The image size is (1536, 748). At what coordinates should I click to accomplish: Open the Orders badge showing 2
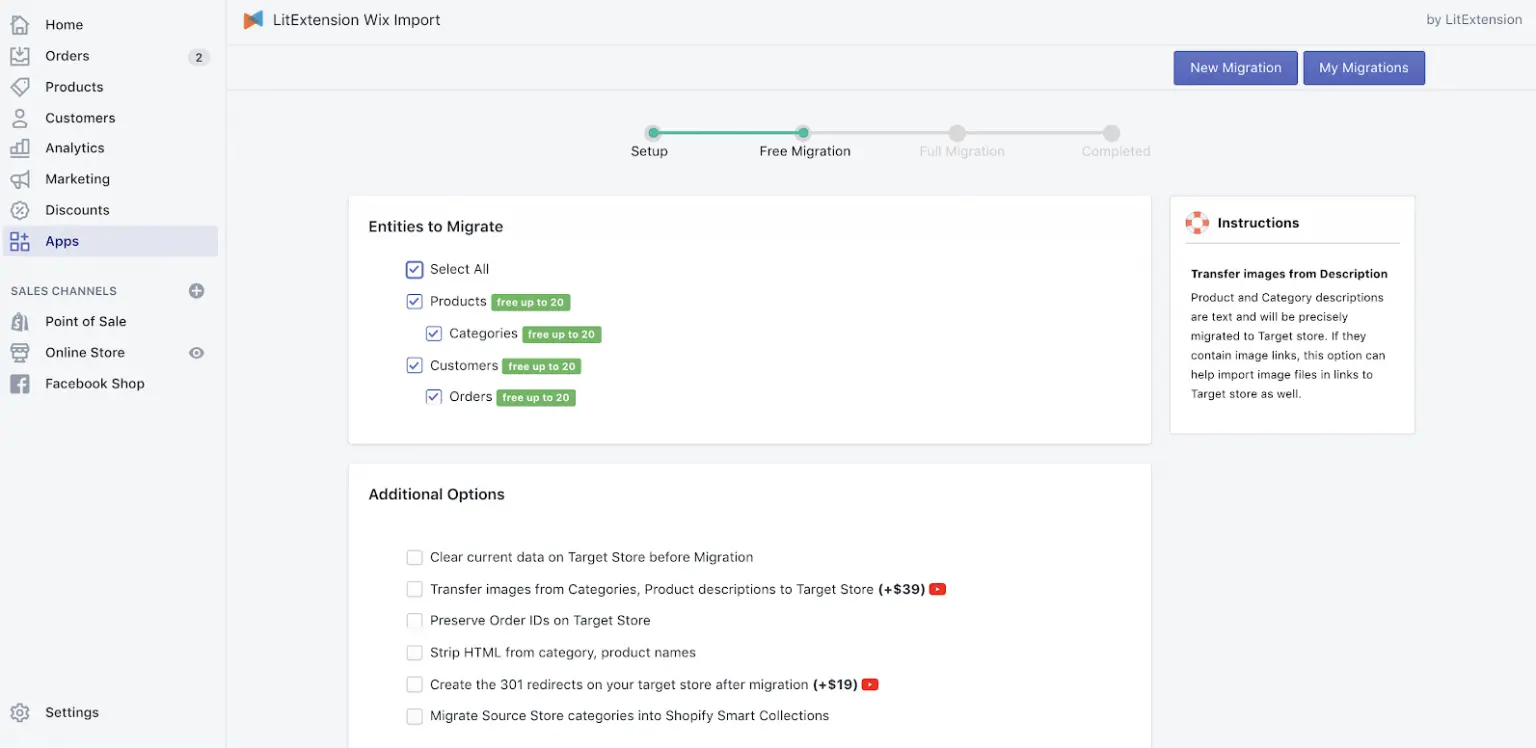tap(199, 57)
